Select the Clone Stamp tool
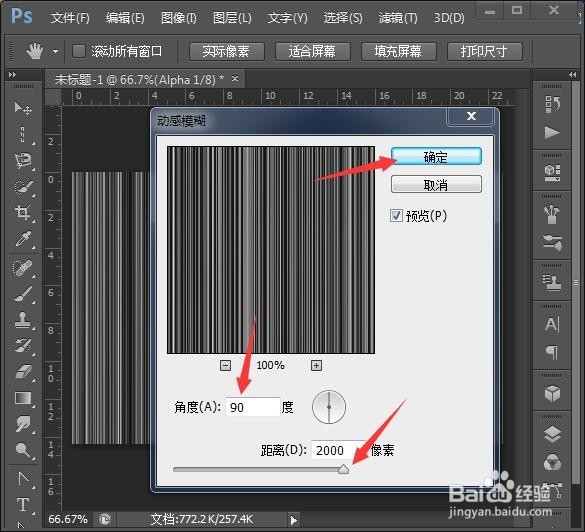585x532 pixels. 23,320
